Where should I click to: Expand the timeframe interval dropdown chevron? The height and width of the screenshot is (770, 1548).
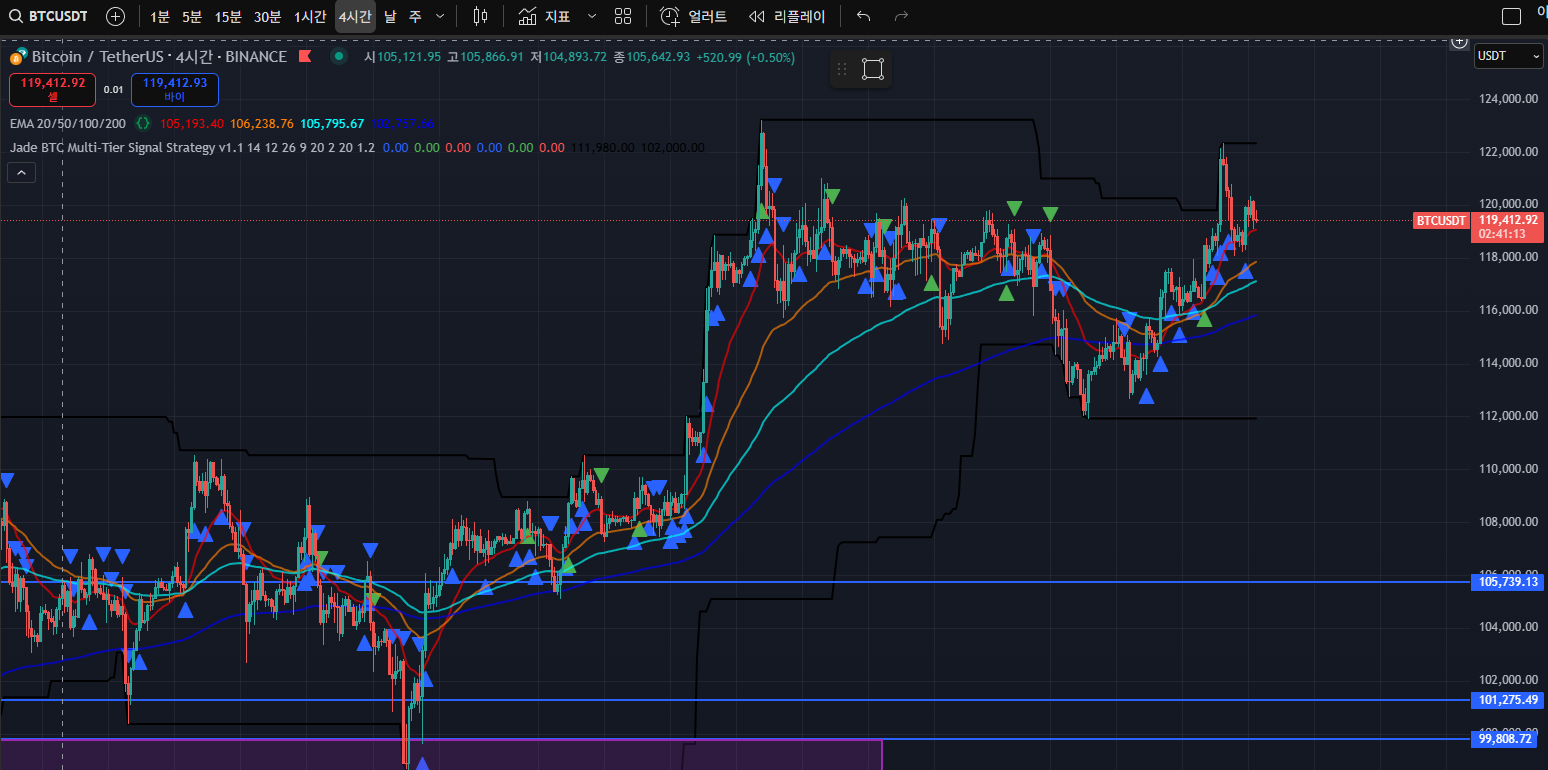point(440,16)
